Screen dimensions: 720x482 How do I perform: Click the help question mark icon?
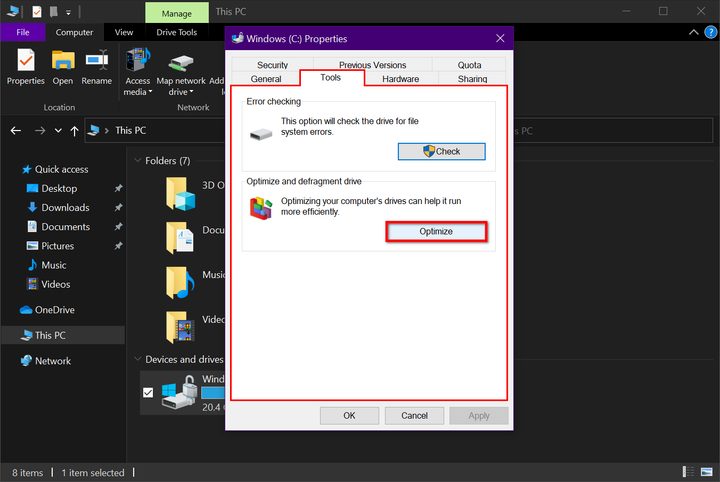[710, 32]
